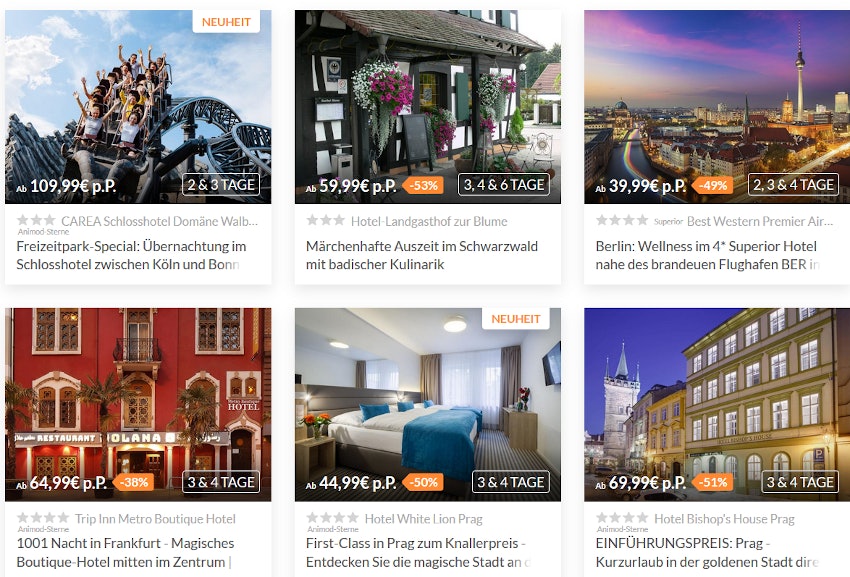The width and height of the screenshot is (850, 577).
Task: Click the -51% discount badge
Action: (713, 482)
